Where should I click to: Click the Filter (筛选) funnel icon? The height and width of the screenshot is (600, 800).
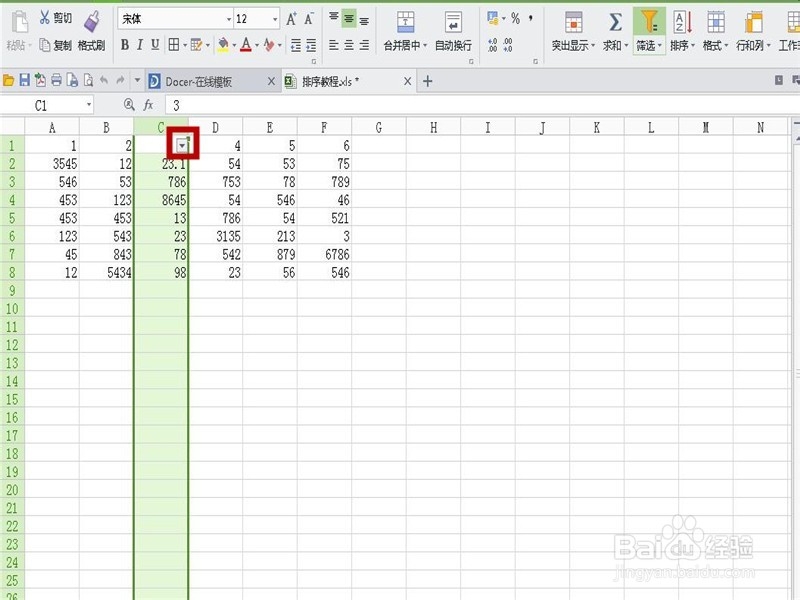click(x=649, y=22)
